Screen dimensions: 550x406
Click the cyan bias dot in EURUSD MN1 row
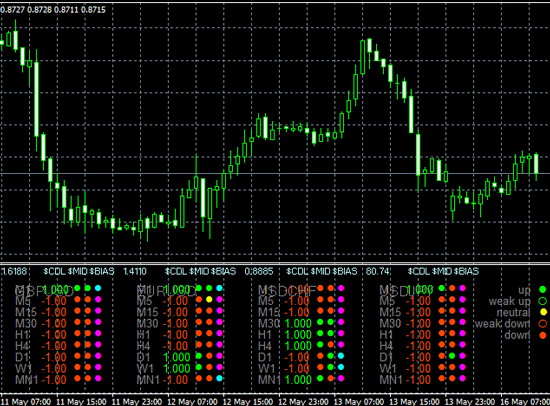[x=219, y=378]
